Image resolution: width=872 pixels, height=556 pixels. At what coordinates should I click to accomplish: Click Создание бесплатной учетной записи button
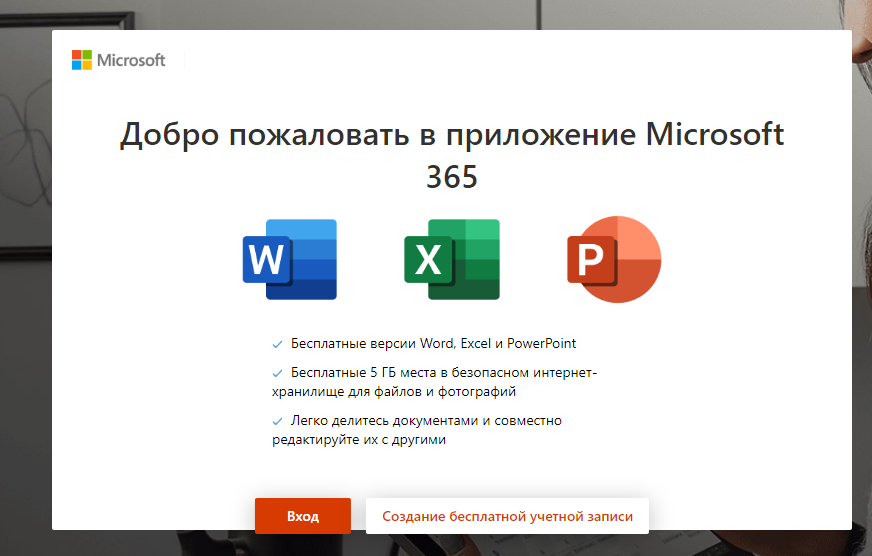[x=507, y=516]
